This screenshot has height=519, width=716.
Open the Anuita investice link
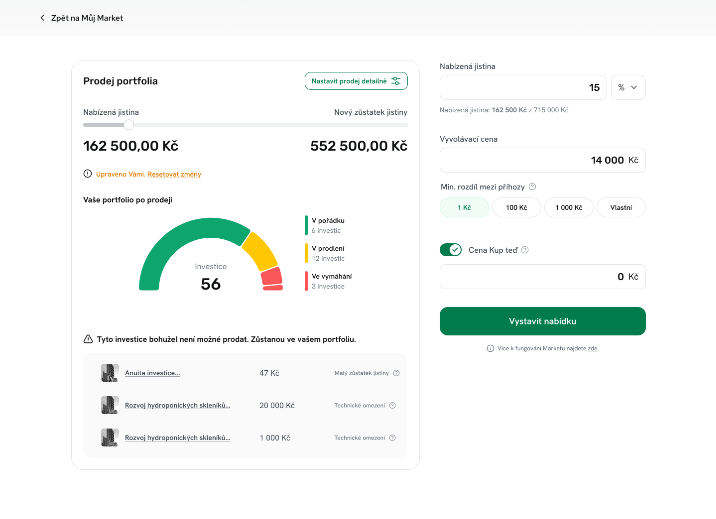[x=152, y=373]
